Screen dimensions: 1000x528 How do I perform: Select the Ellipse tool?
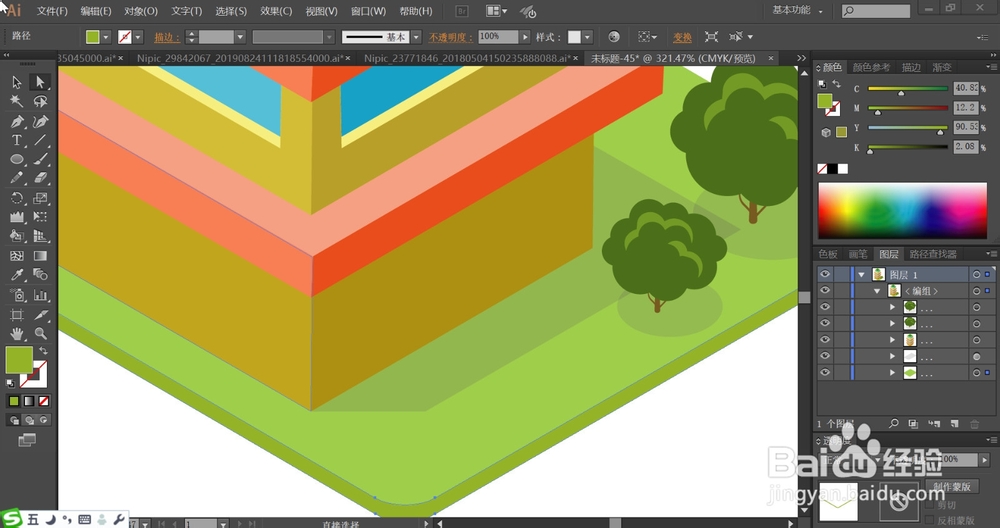pos(17,159)
